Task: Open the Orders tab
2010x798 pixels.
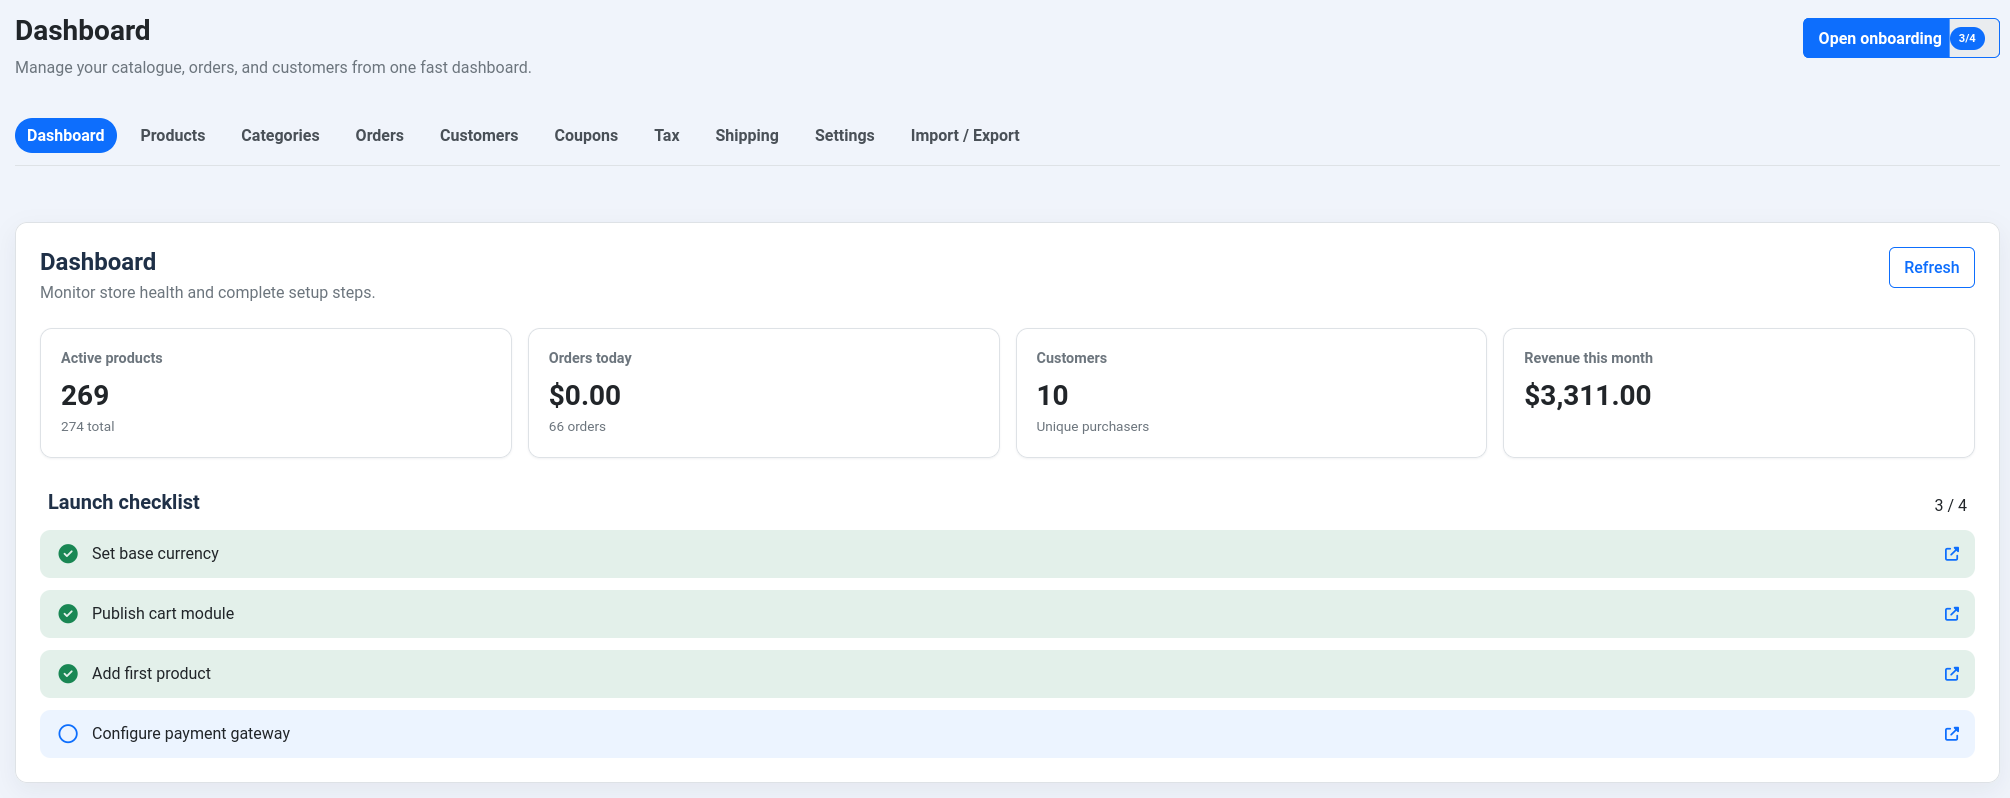Action: [379, 135]
